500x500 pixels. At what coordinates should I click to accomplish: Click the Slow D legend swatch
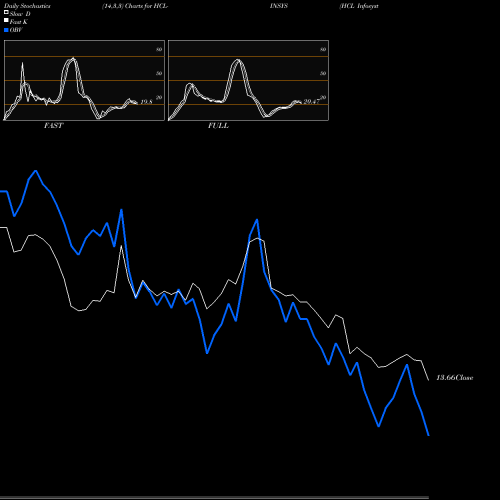(6, 12)
